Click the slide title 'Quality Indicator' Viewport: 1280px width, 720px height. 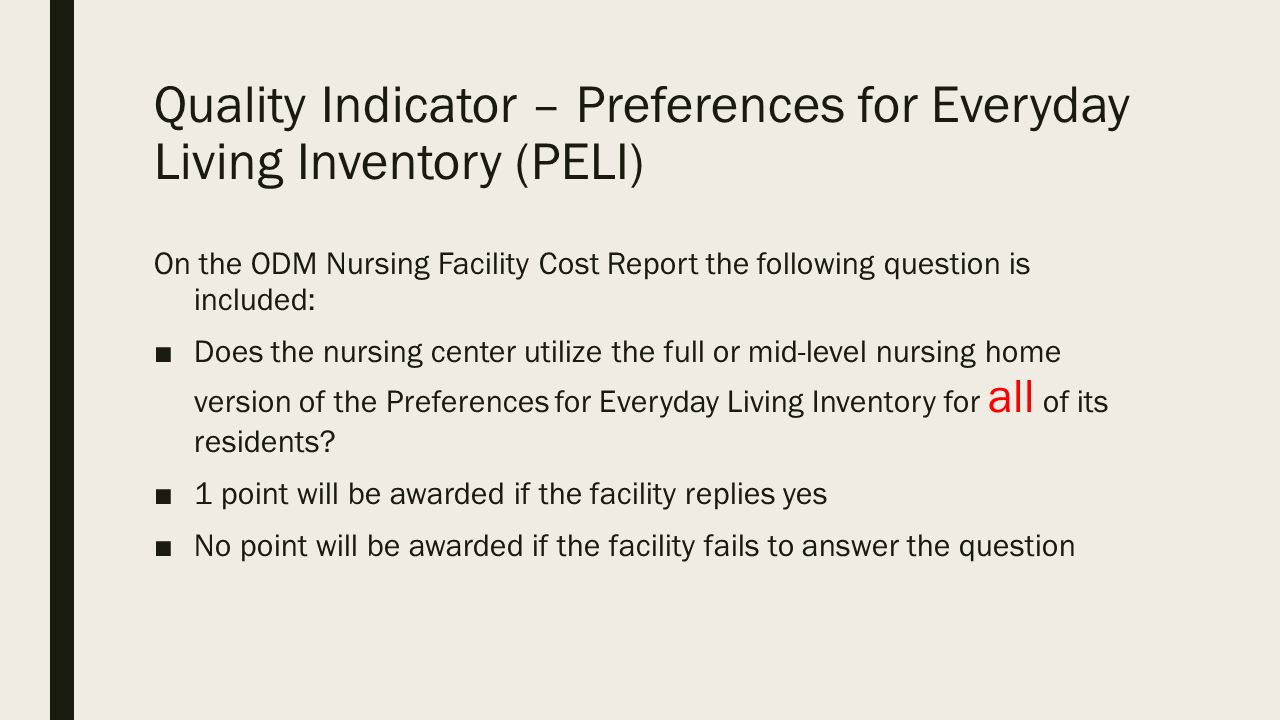[335, 105]
